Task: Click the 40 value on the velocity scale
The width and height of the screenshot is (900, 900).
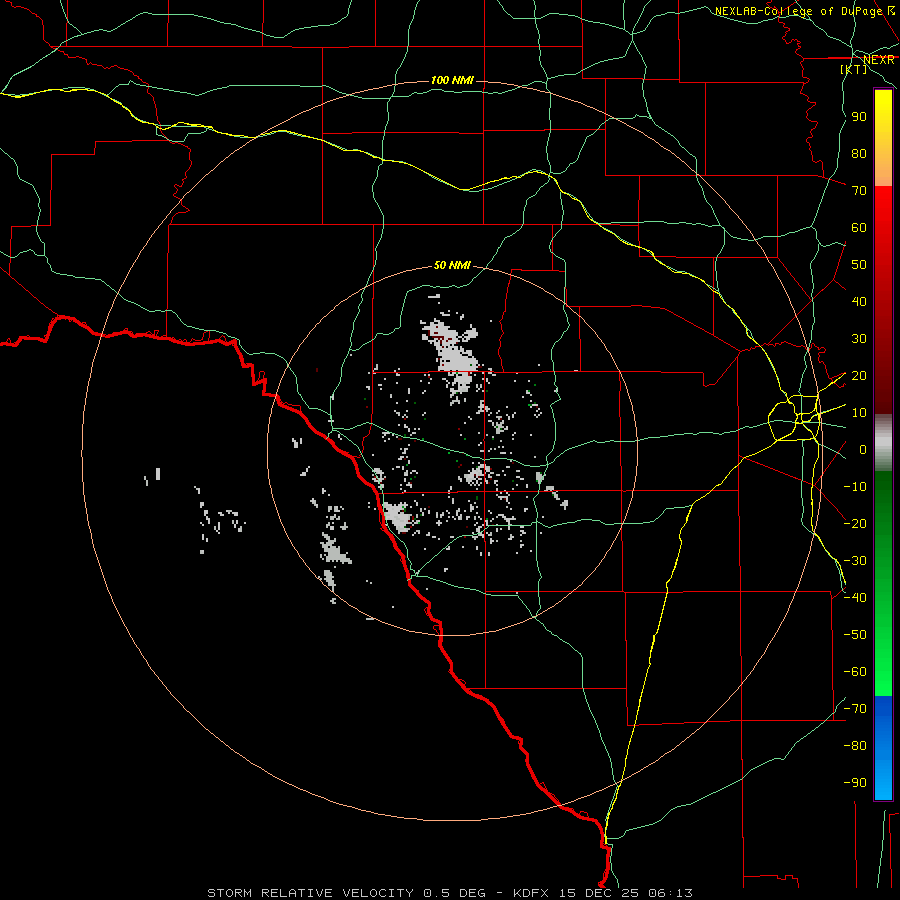Action: (859, 301)
